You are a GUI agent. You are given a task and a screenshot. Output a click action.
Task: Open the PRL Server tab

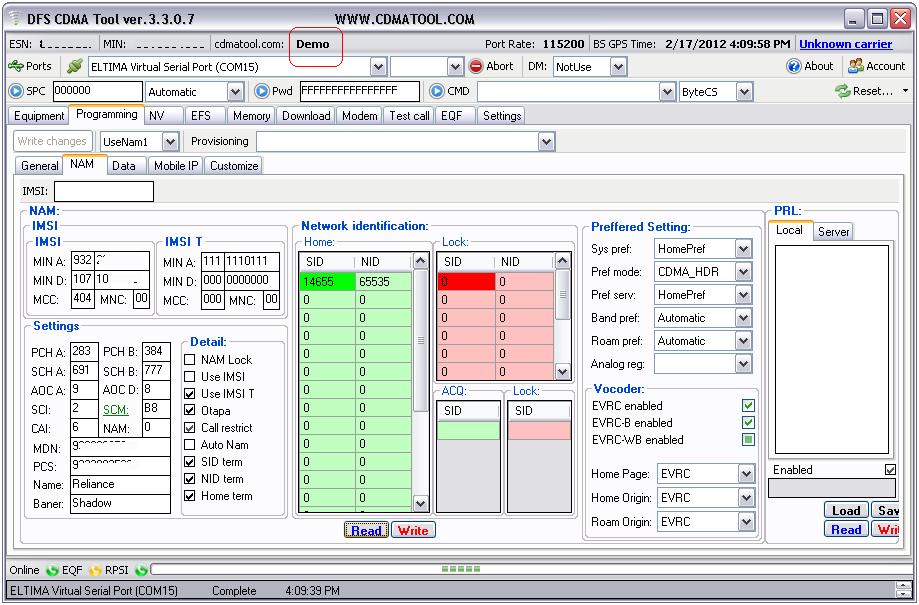coord(833,232)
